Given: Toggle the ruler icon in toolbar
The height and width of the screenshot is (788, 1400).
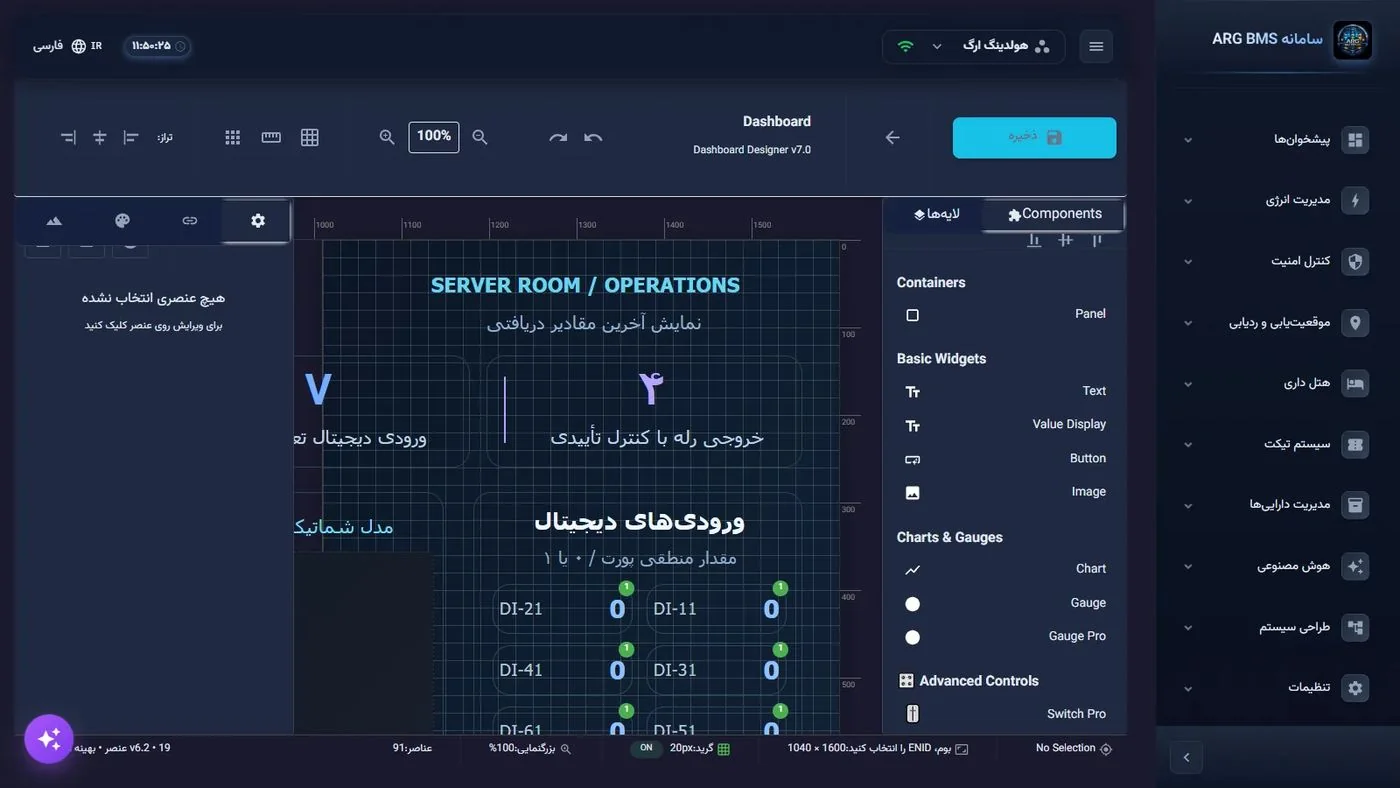Looking at the screenshot, I should pyautogui.click(x=271, y=137).
